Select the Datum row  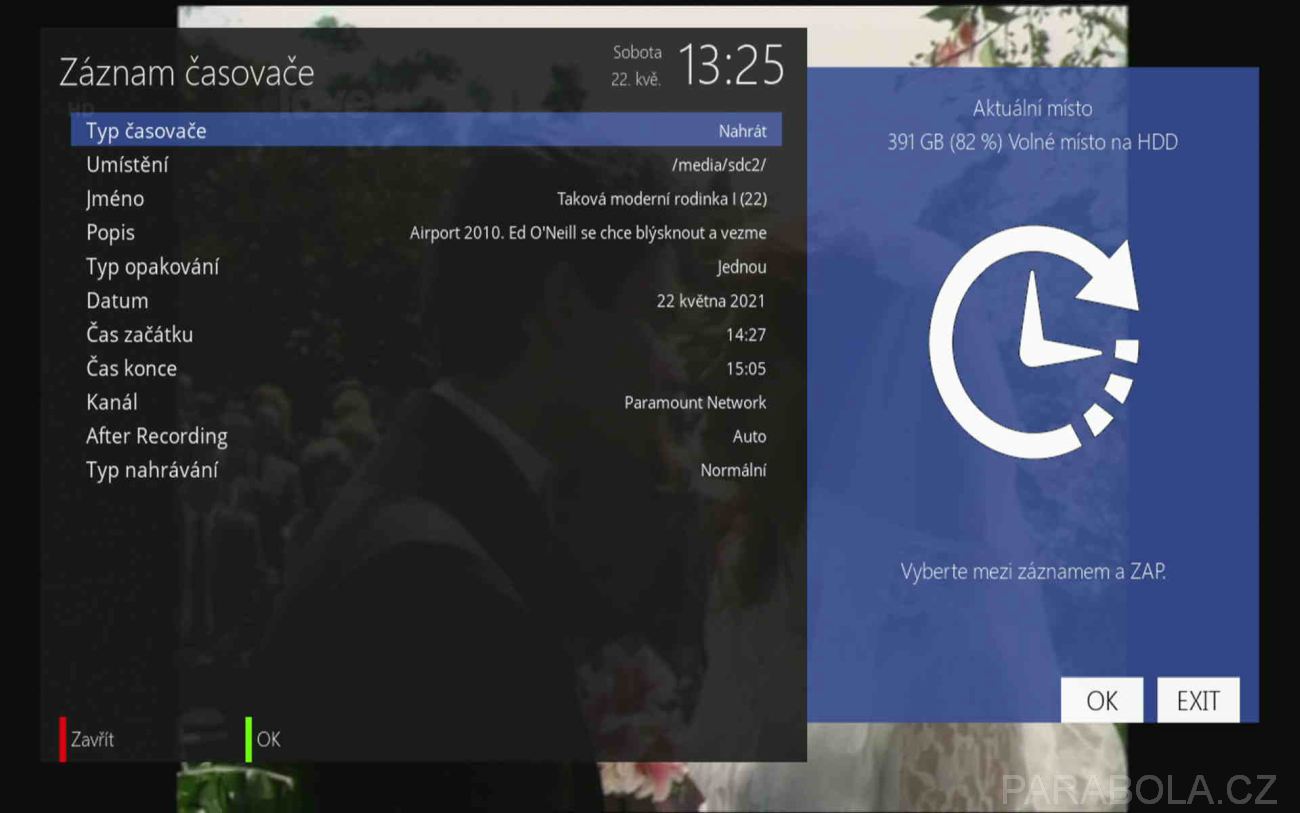(426, 301)
